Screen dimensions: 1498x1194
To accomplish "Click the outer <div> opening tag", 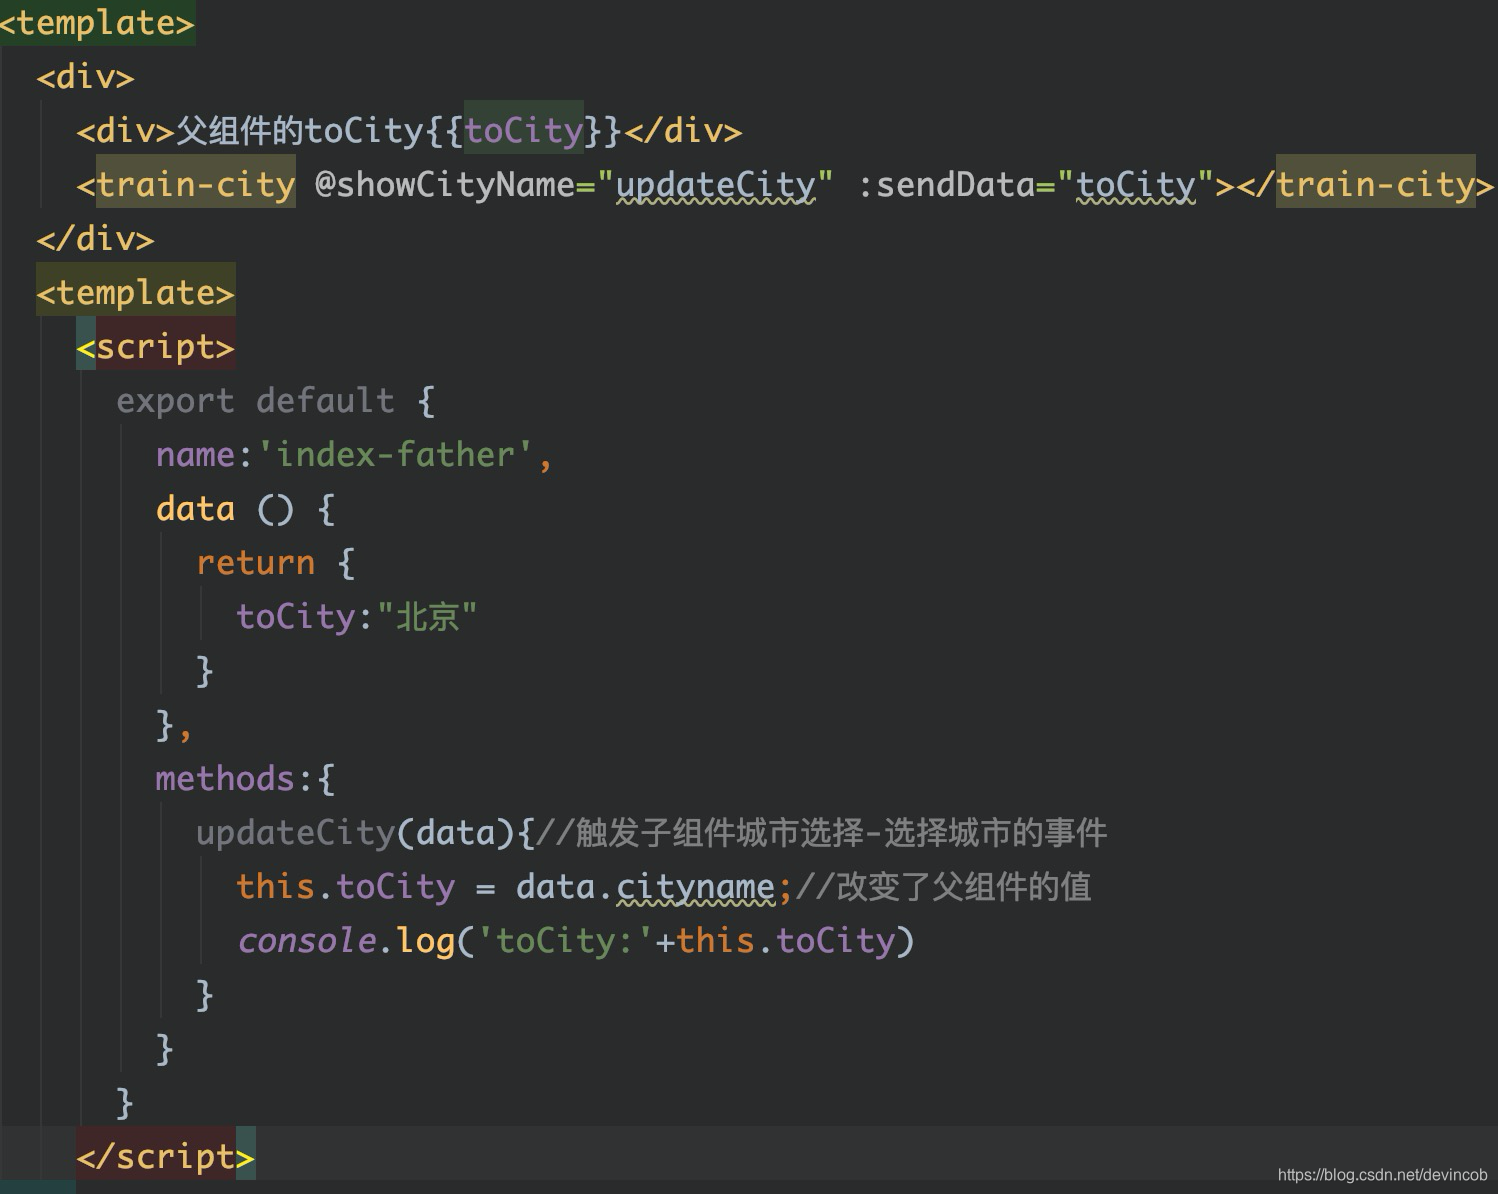I will click(85, 77).
